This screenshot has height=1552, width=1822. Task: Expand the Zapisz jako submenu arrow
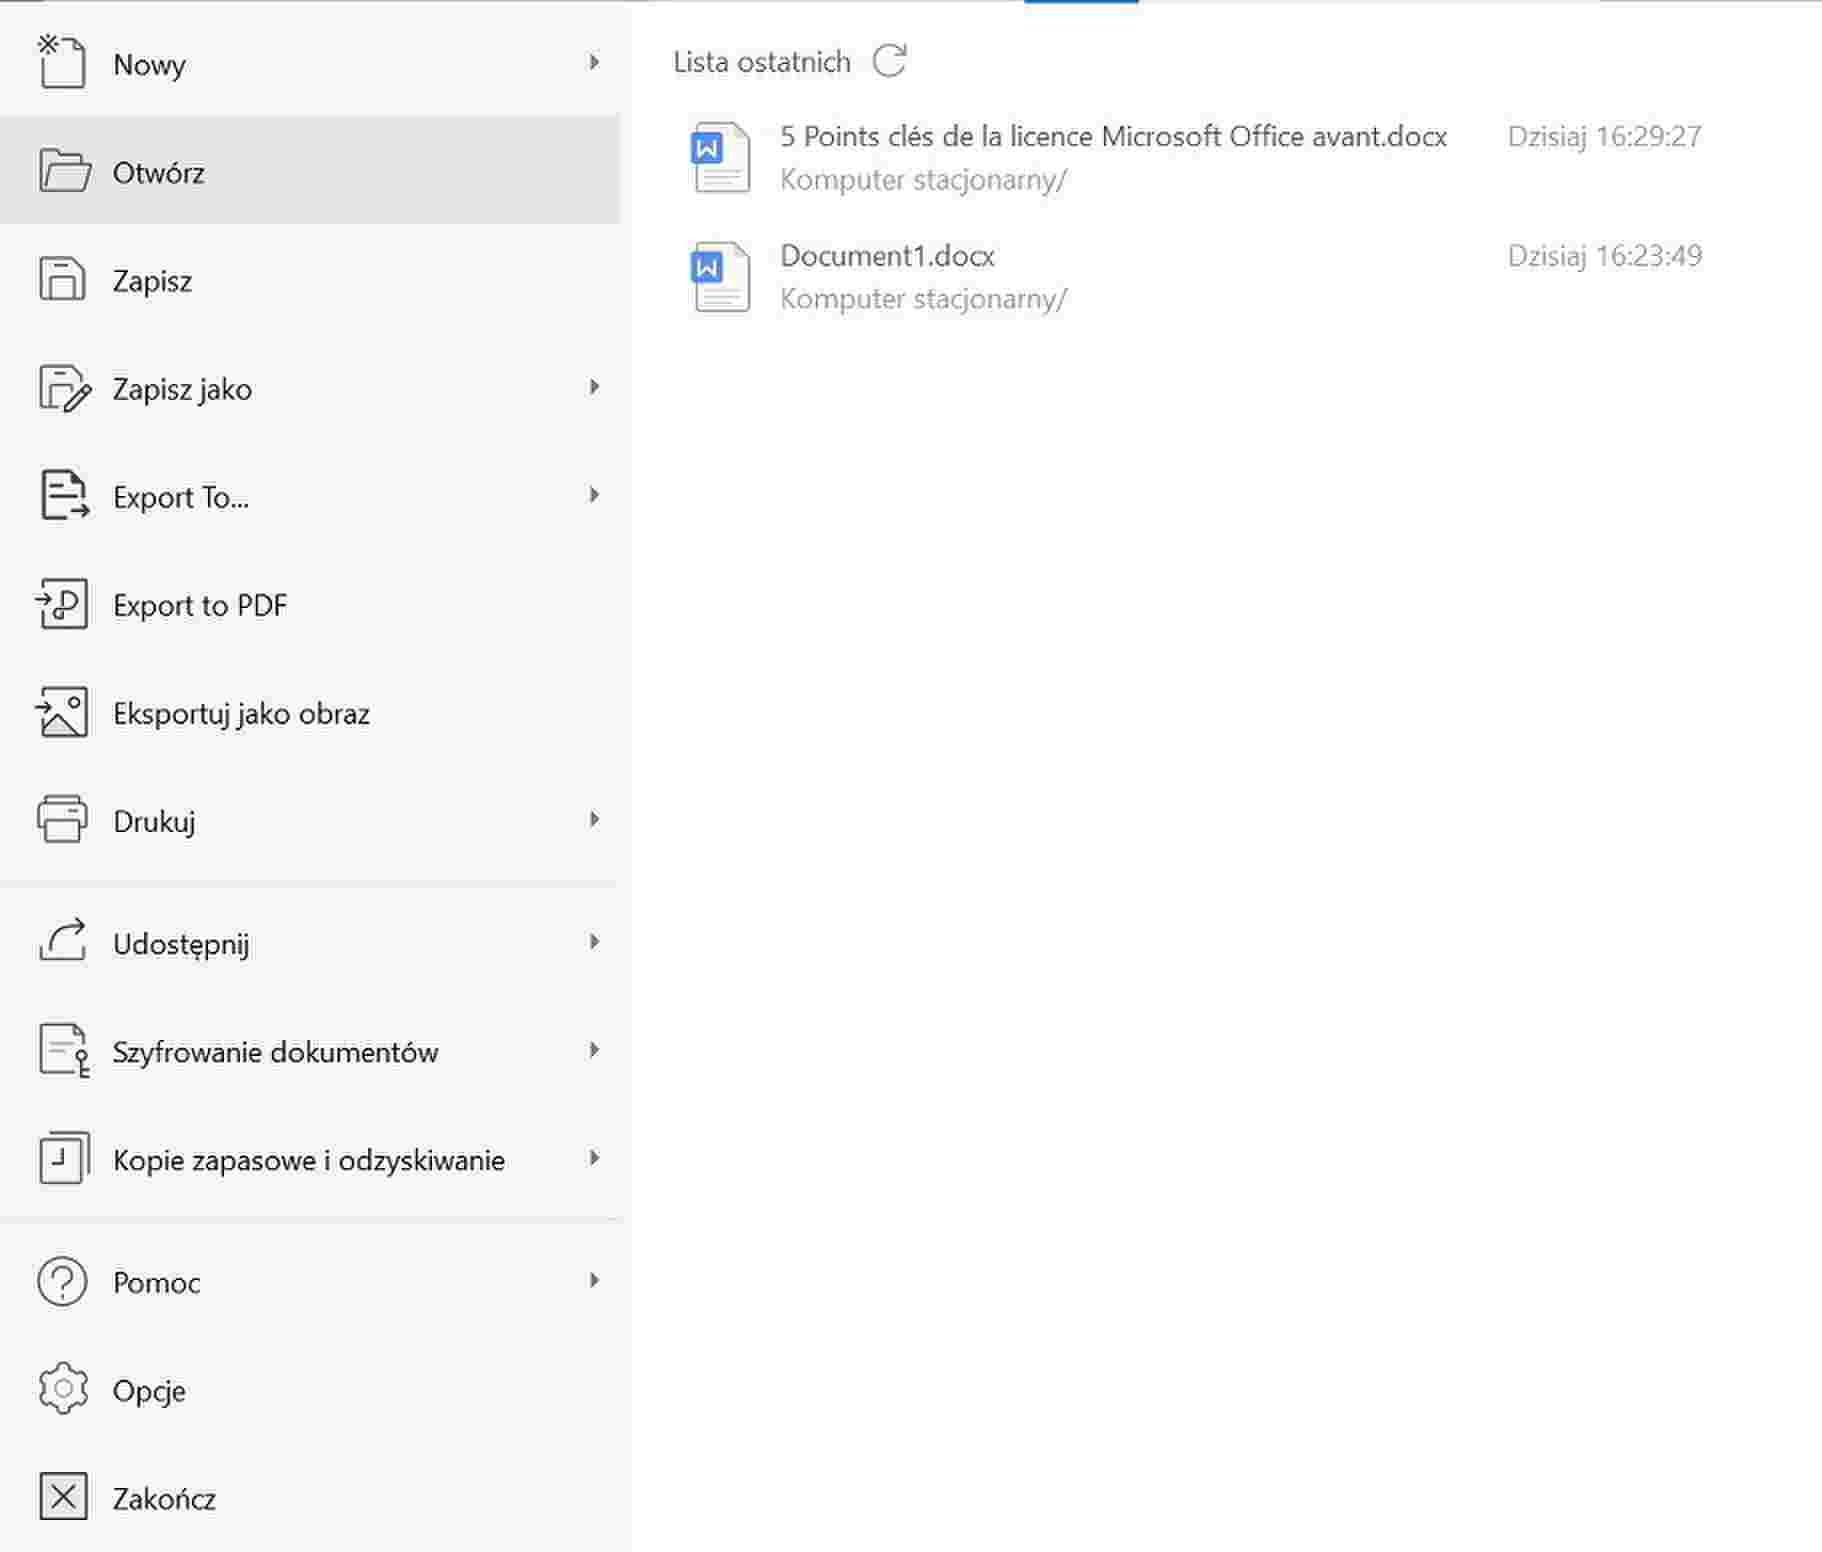(594, 387)
